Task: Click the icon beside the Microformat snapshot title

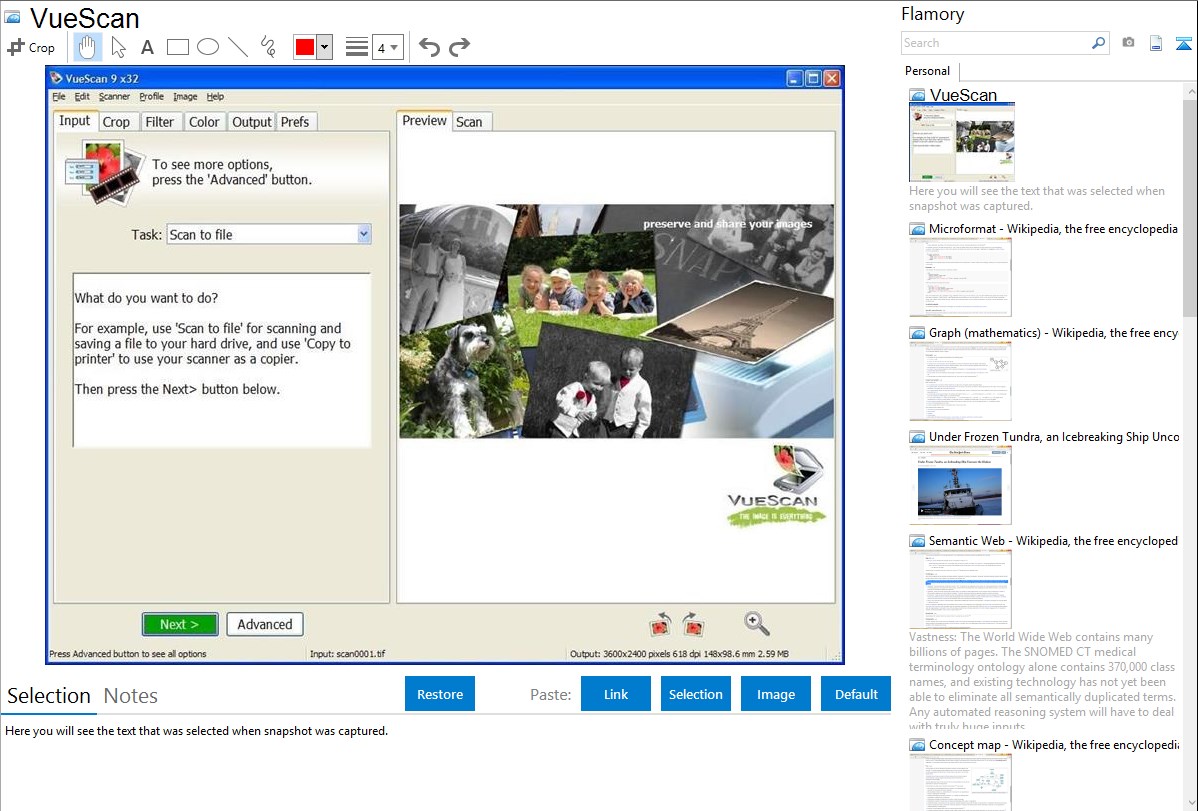Action: 917,229
